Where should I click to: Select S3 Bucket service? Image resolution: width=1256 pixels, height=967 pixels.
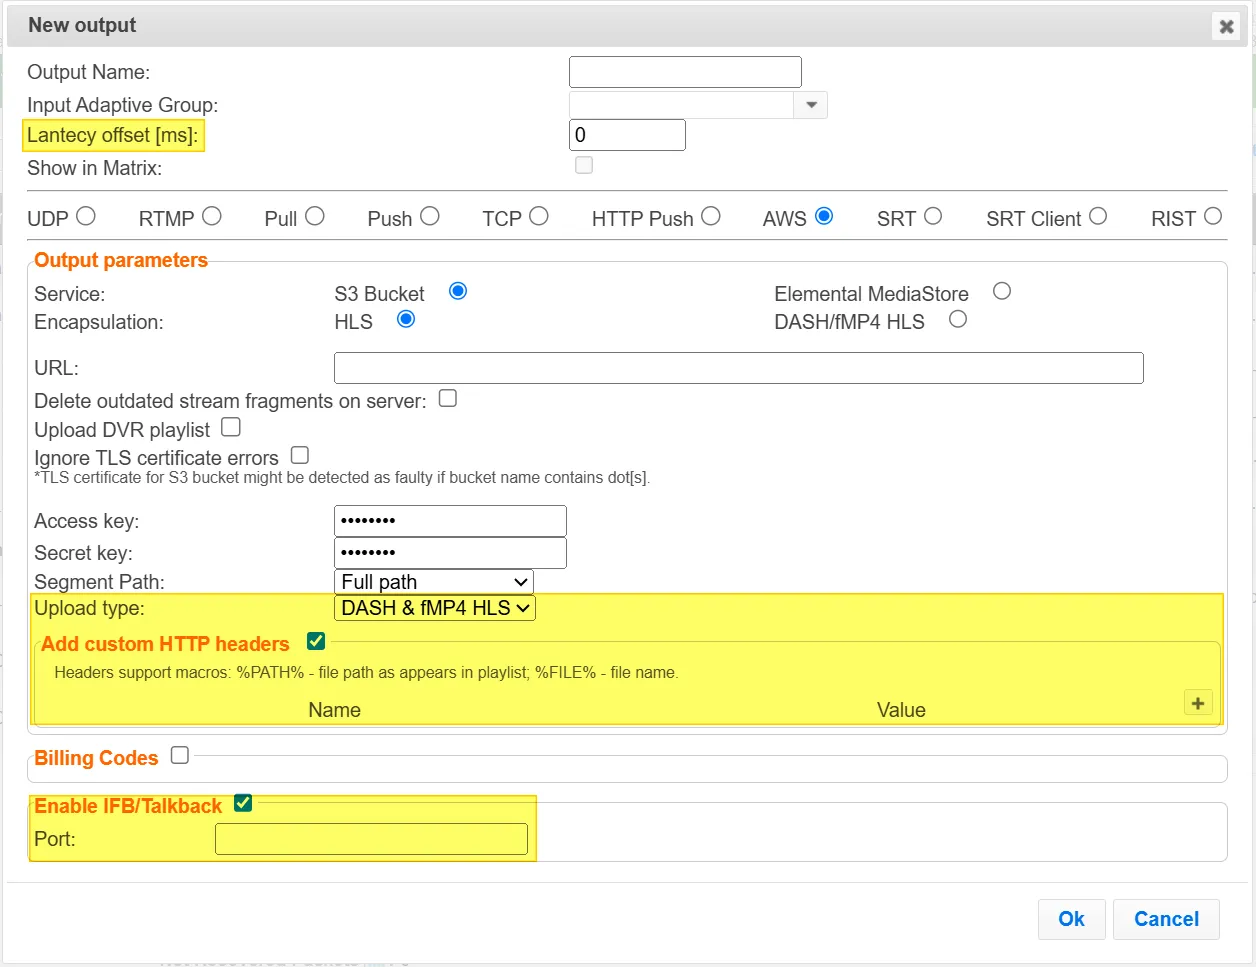(458, 291)
